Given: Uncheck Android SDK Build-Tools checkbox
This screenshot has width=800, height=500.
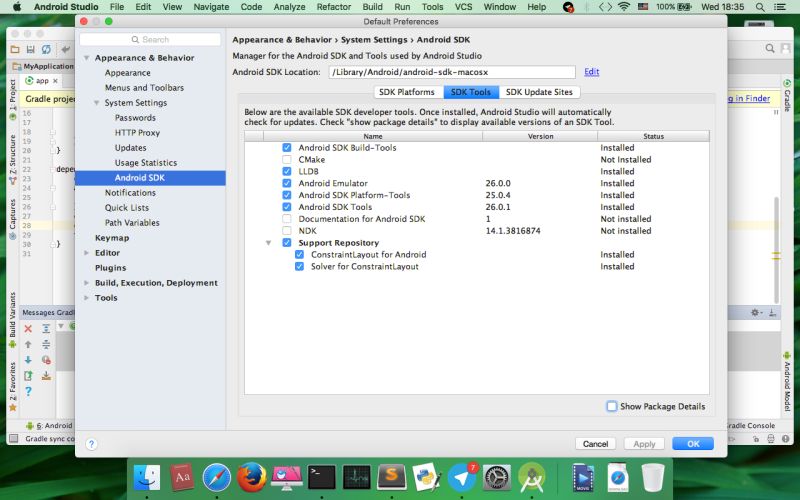Looking at the screenshot, I should (x=287, y=147).
